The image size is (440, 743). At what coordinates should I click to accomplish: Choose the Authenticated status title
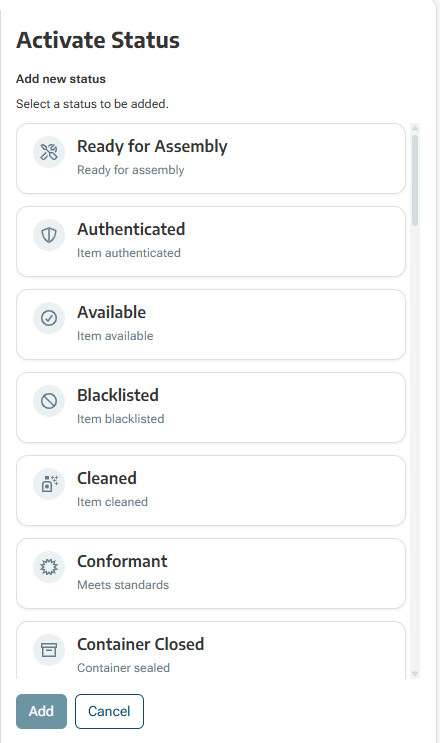point(131,229)
